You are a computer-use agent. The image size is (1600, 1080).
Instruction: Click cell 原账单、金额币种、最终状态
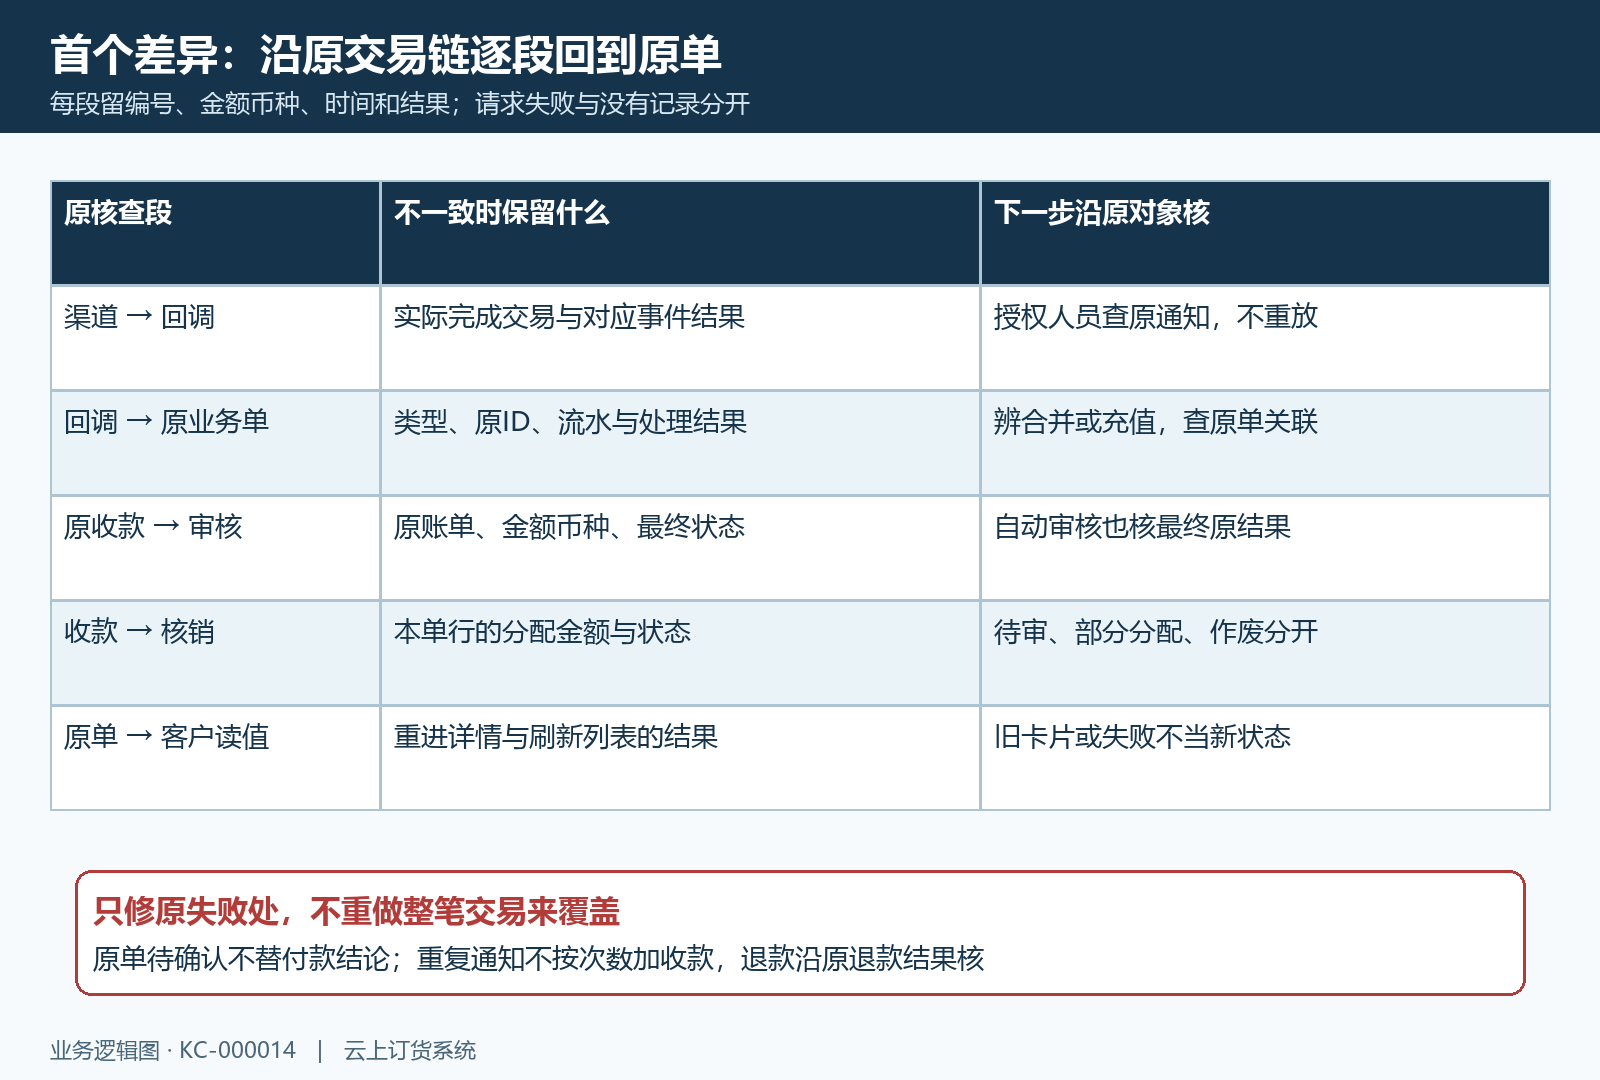(680, 548)
